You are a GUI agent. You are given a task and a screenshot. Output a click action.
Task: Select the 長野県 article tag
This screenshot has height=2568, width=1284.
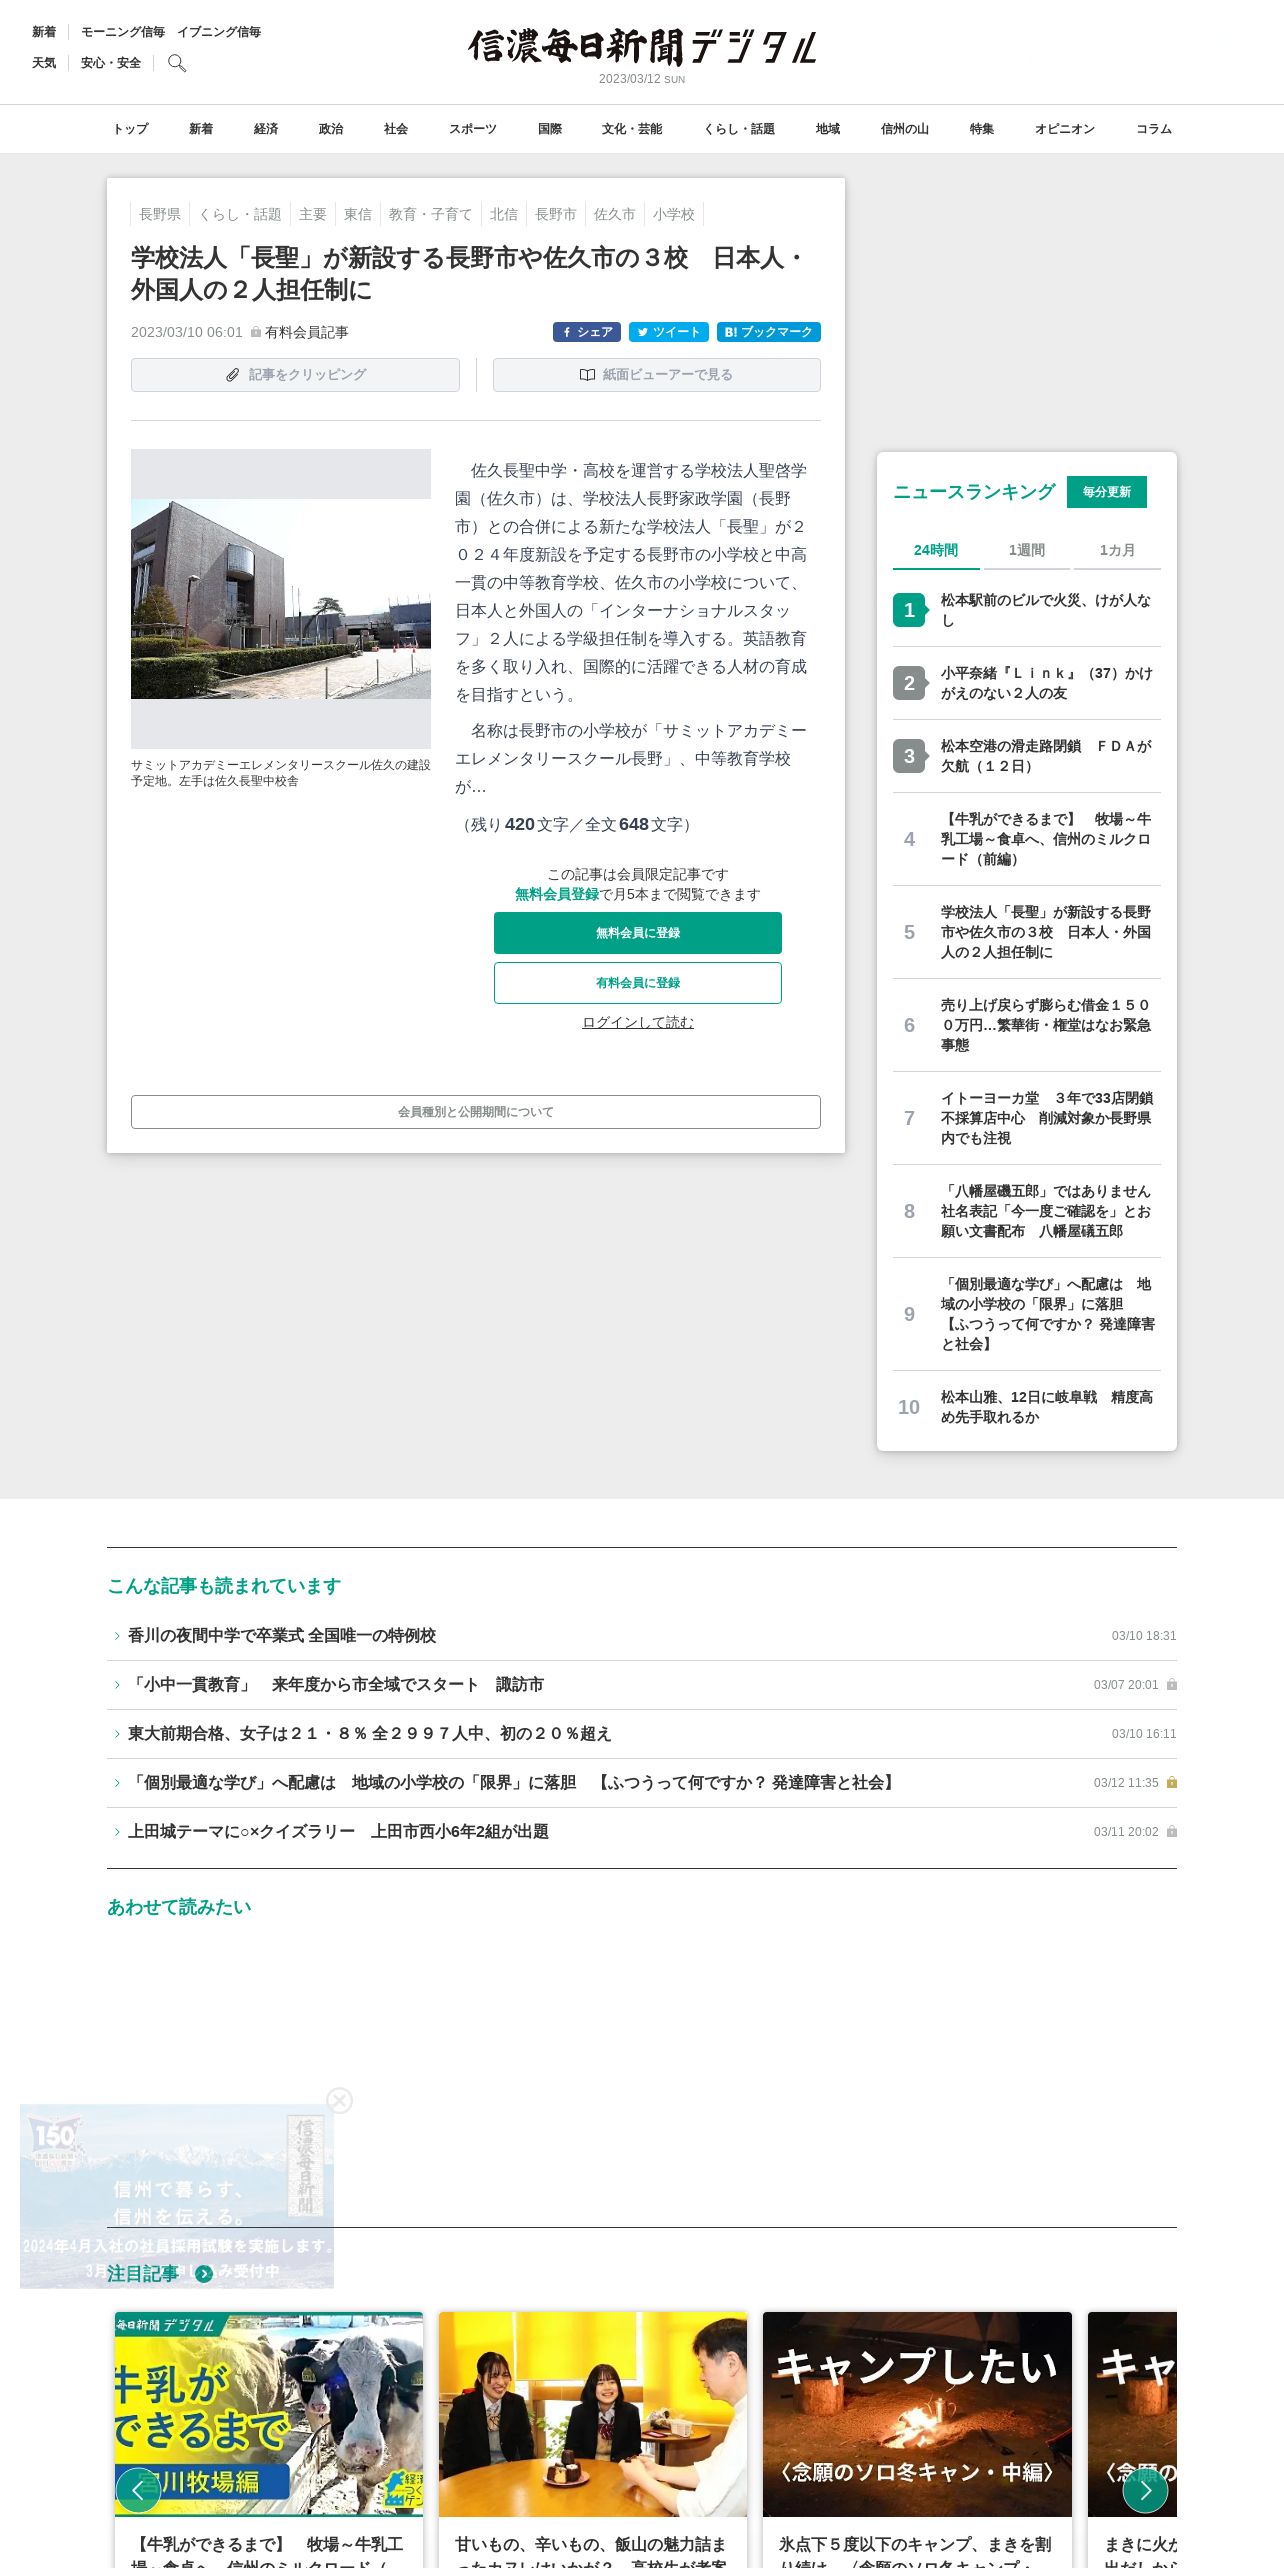click(160, 214)
